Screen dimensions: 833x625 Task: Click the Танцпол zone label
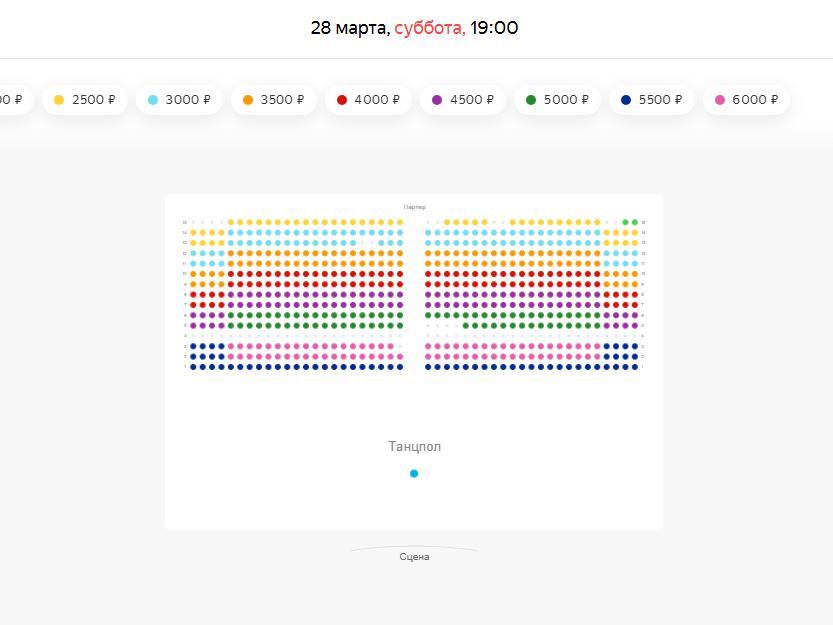tap(414, 447)
